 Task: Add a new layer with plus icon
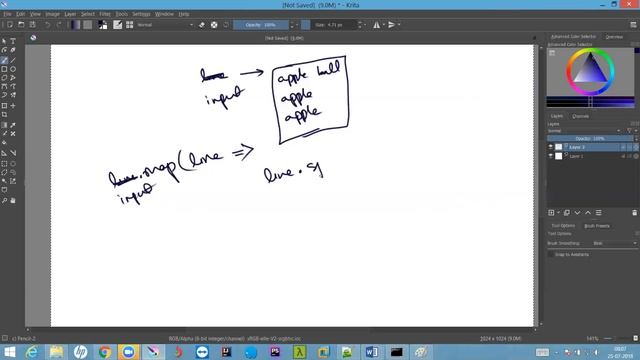(551, 213)
